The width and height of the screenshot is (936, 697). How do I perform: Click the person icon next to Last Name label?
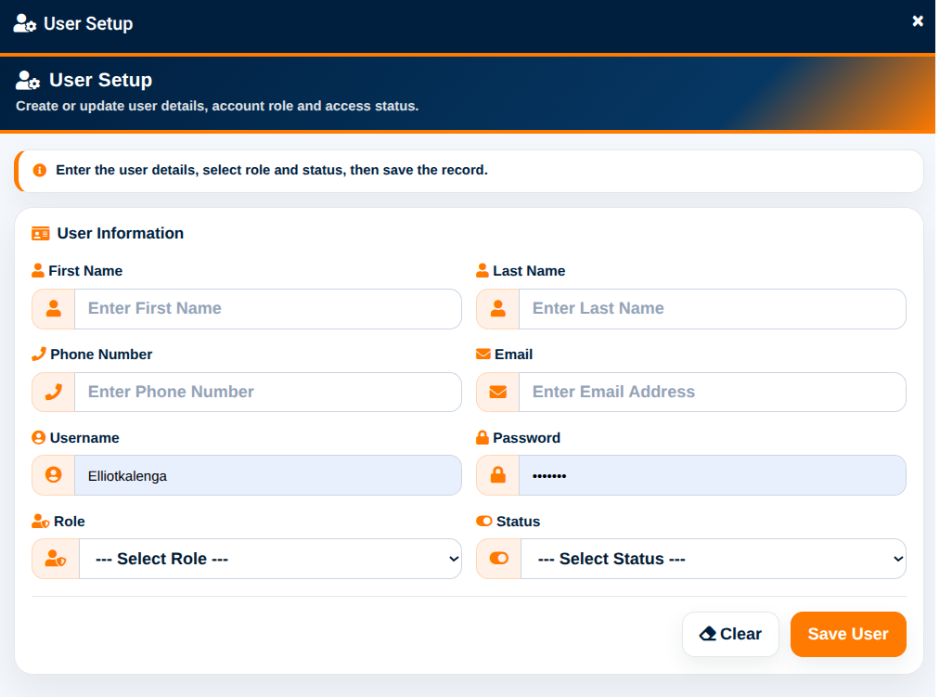click(x=482, y=270)
